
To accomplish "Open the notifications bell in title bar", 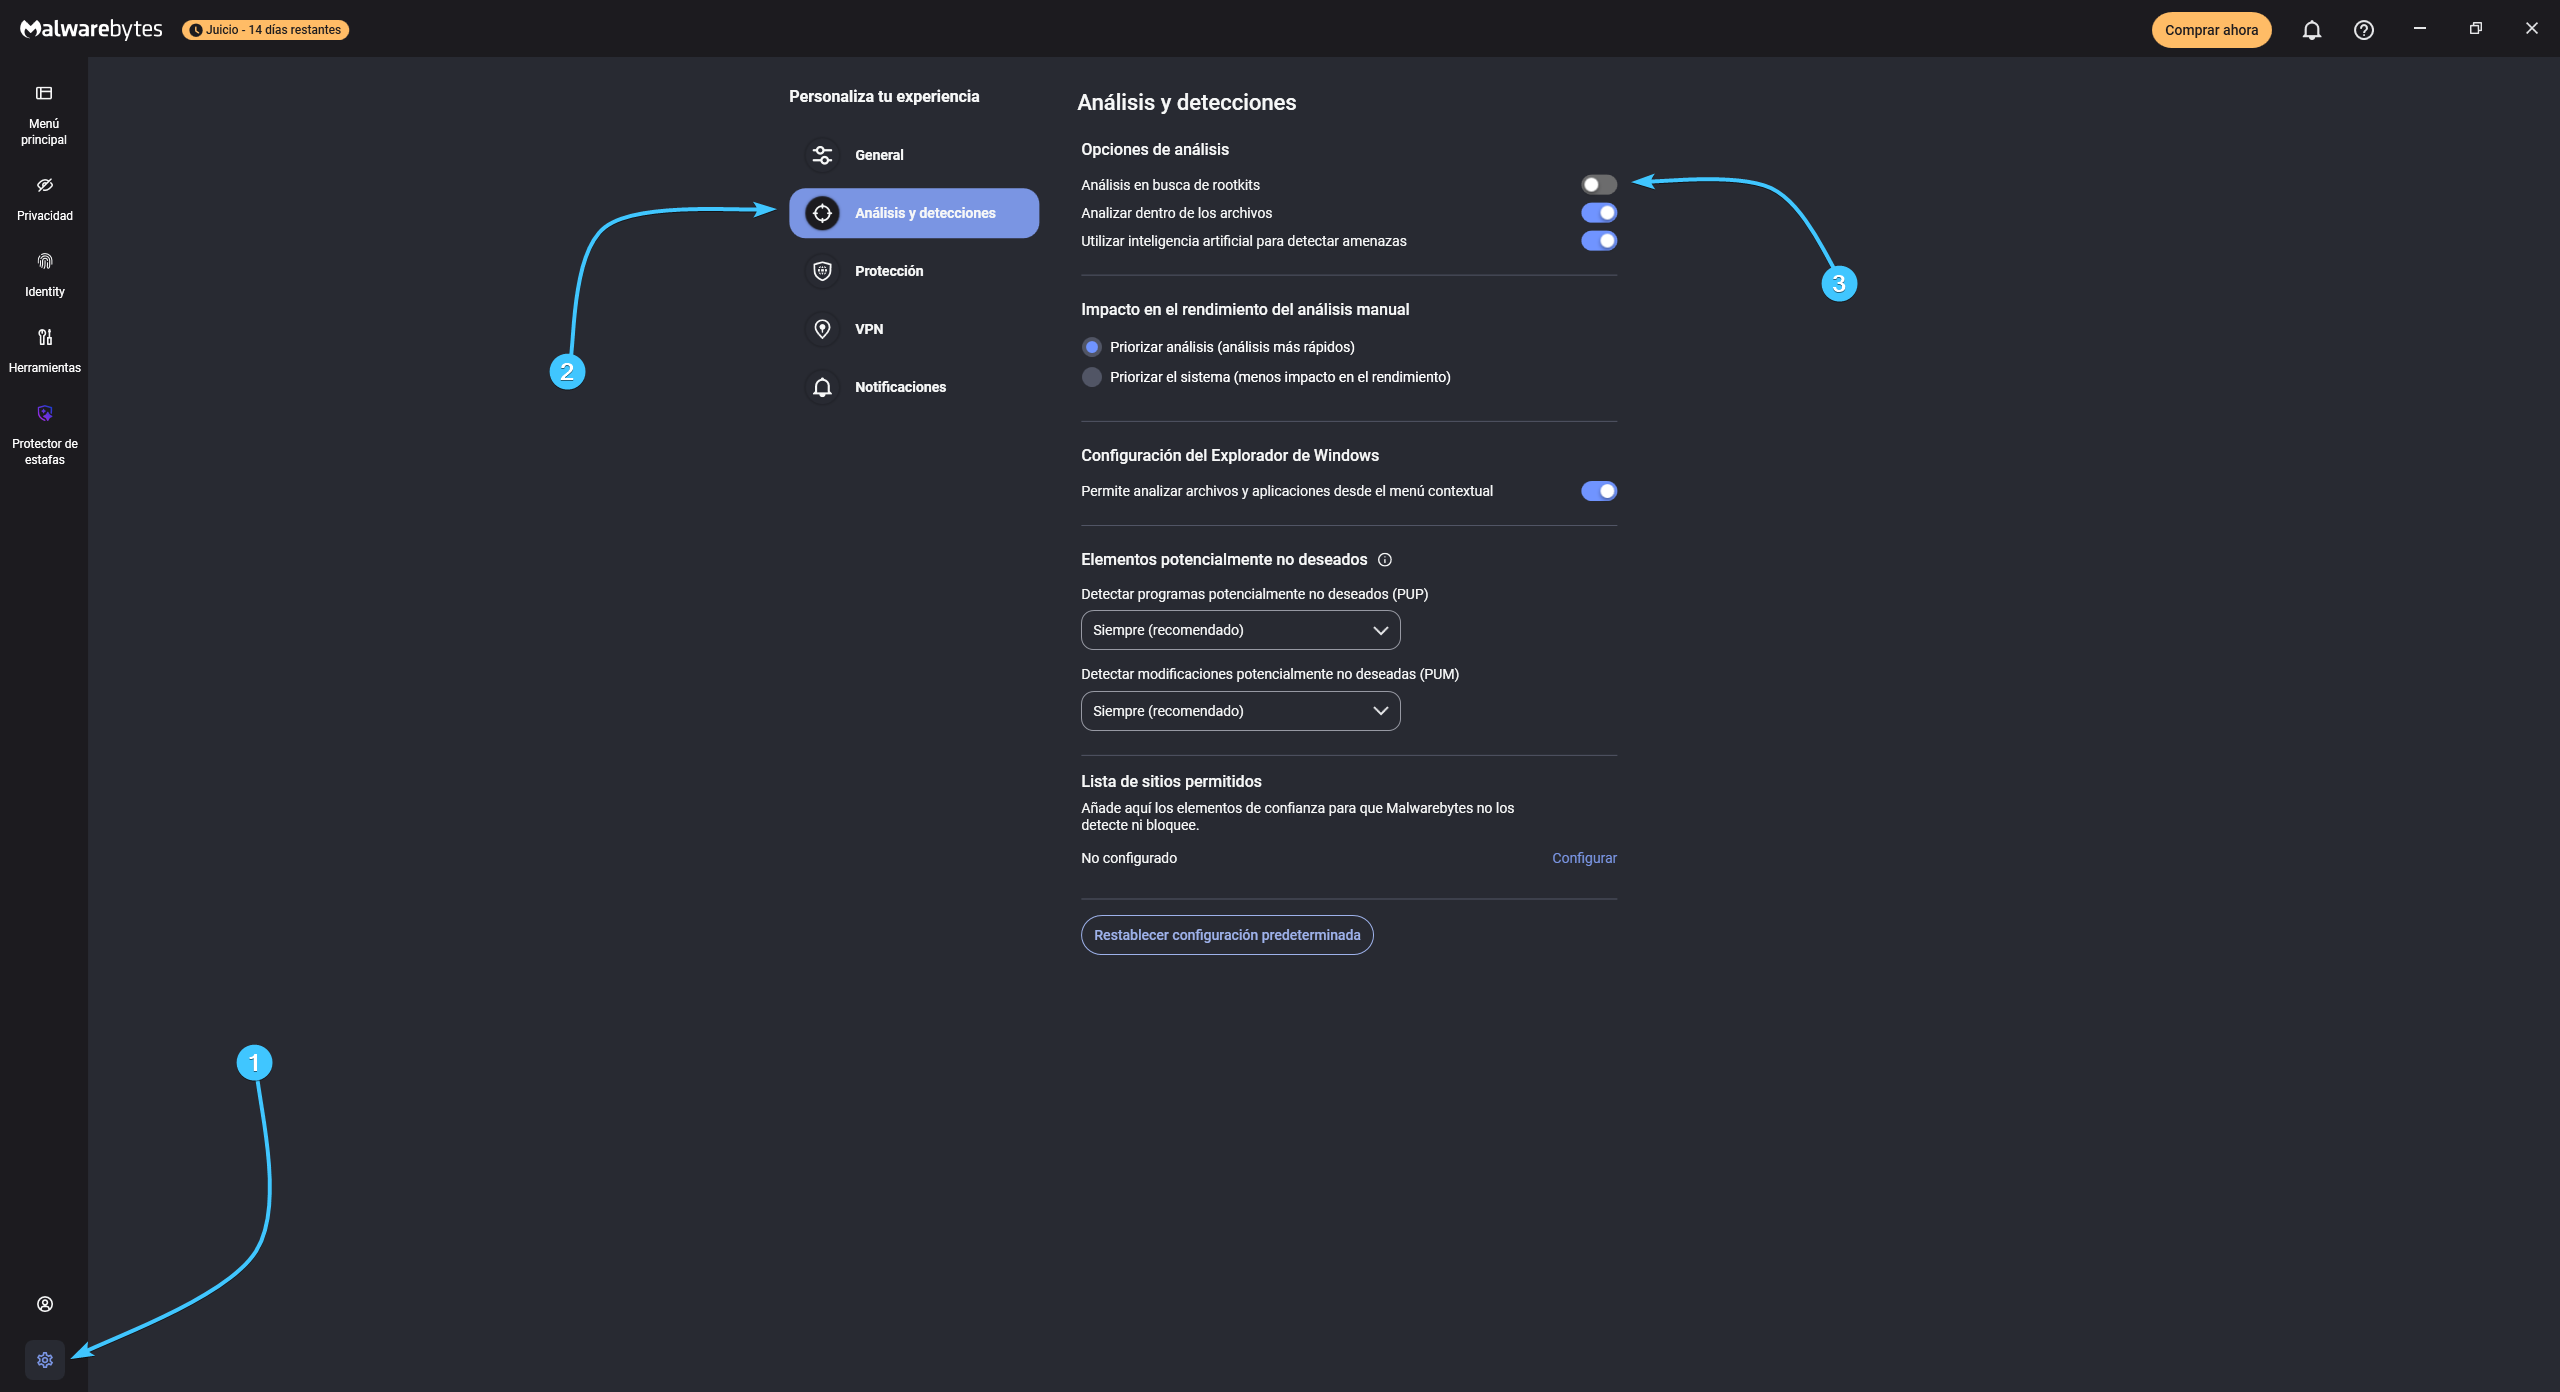I will pos(2311,30).
